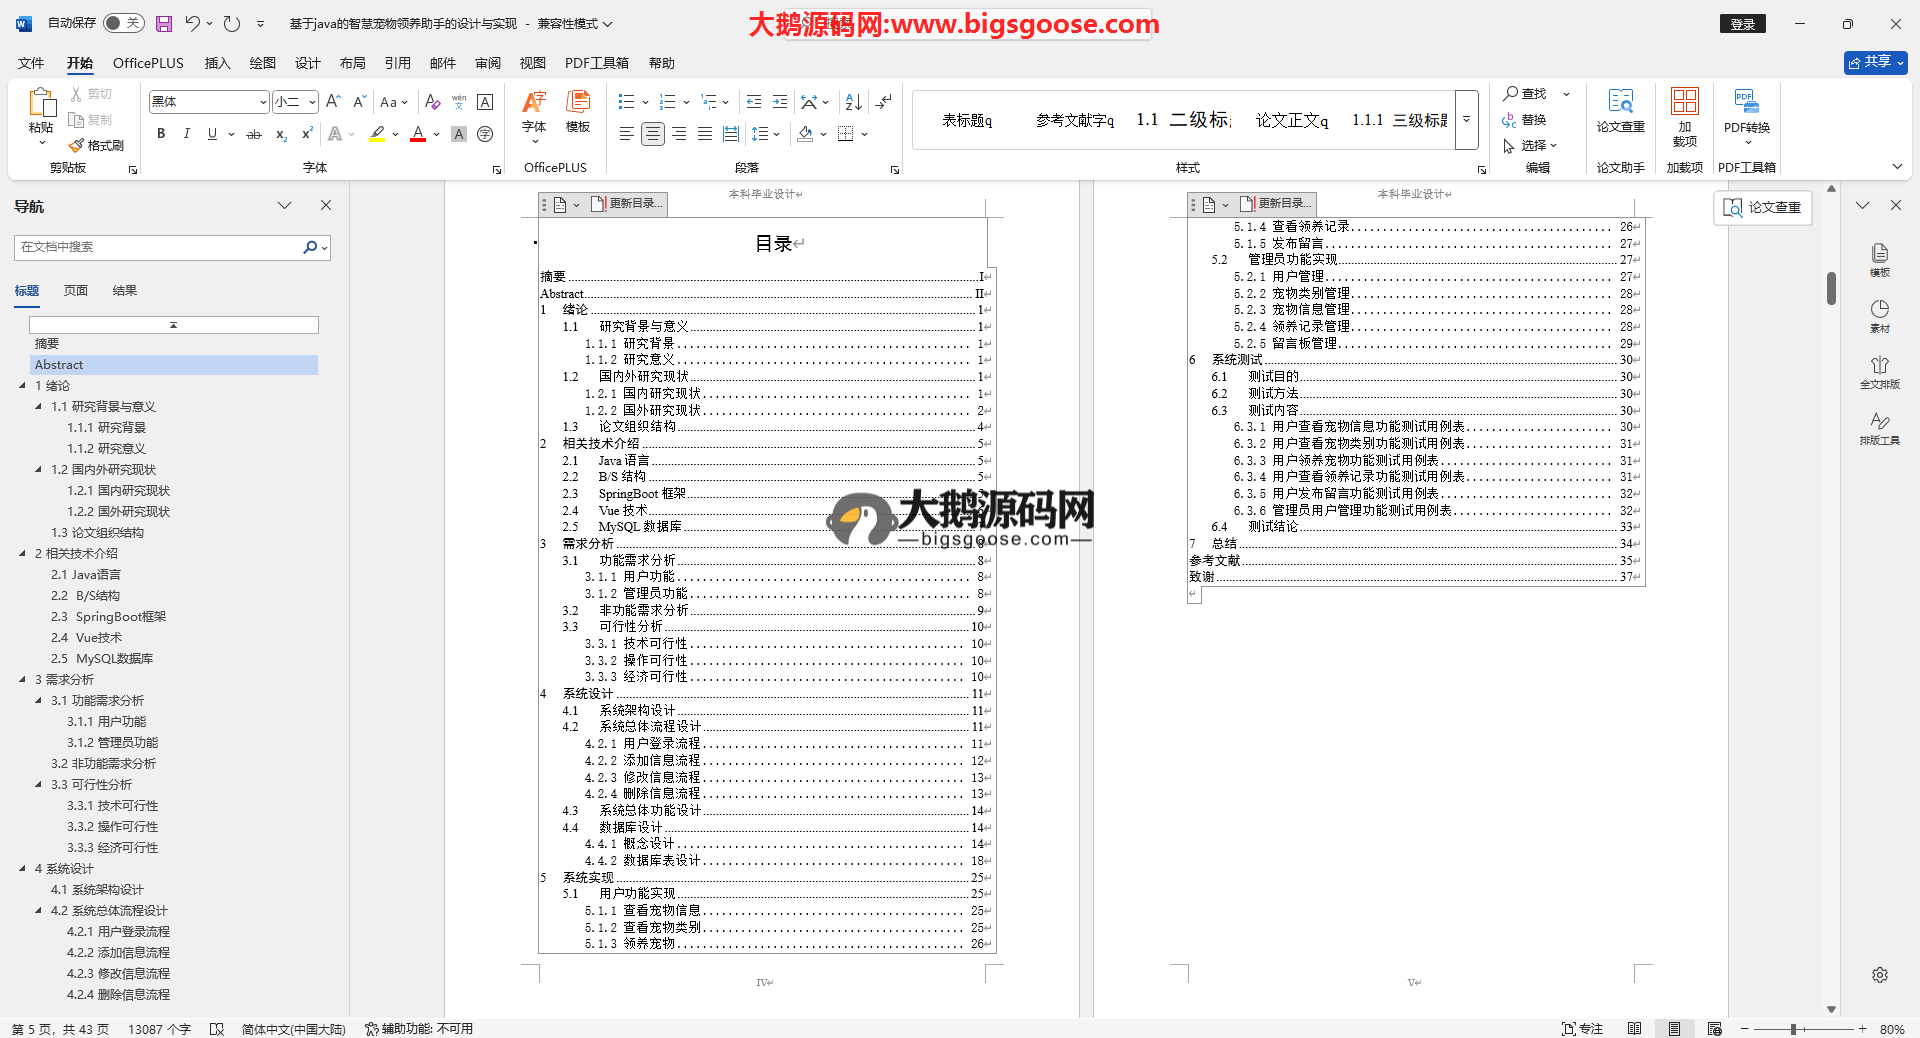
Task: Open the PDF转换 tool
Action: 1746,110
